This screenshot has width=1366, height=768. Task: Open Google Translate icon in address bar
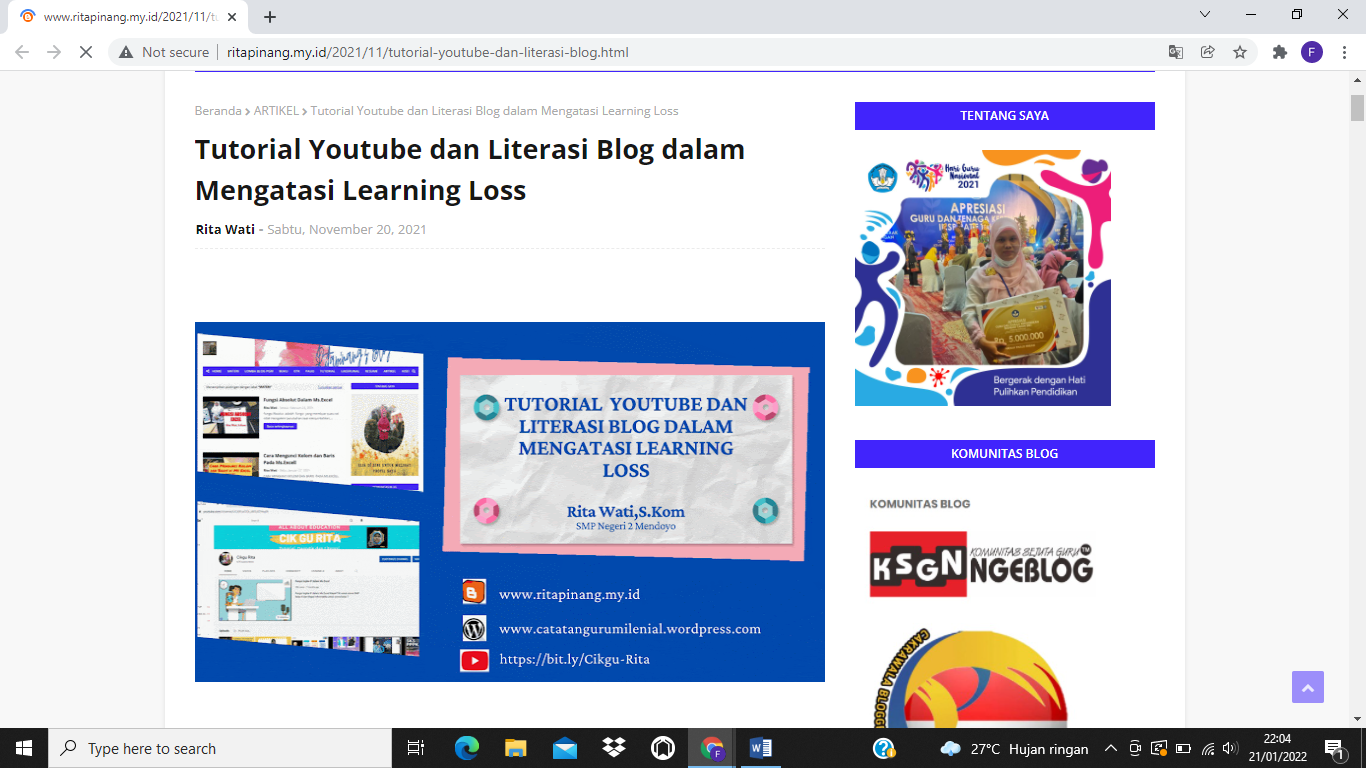click(1176, 52)
